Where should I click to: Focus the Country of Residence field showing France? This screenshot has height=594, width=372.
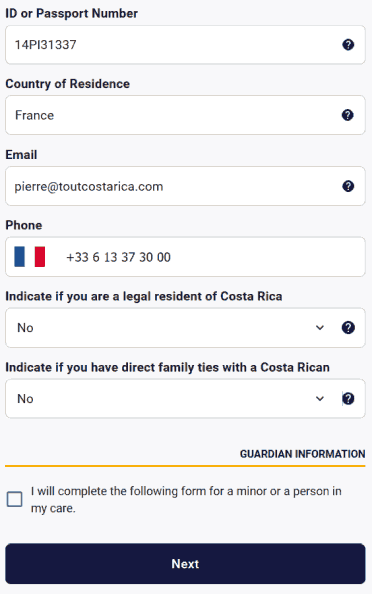[x=185, y=115]
